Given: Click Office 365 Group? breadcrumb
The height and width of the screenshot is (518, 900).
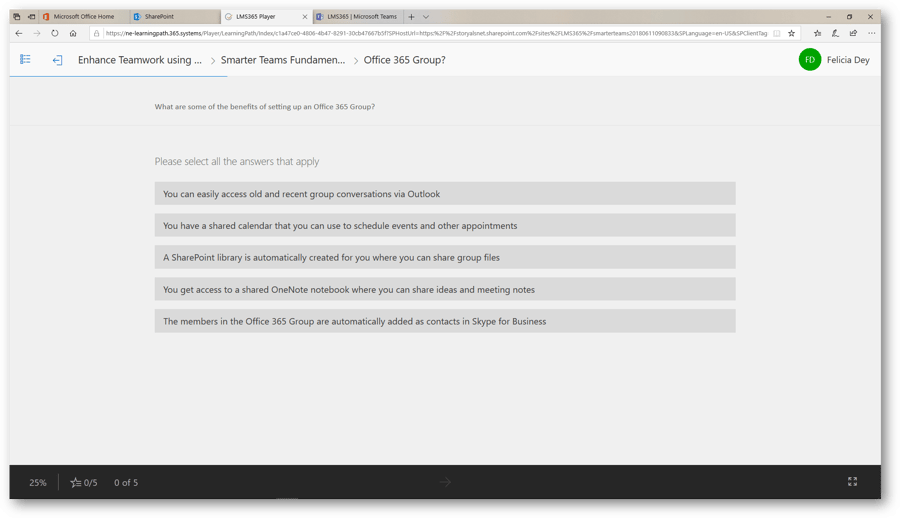Looking at the screenshot, I should [x=405, y=60].
